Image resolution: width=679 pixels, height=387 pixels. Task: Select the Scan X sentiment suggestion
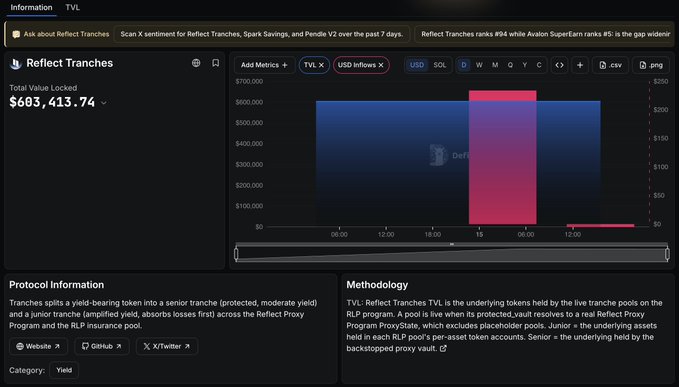click(x=262, y=34)
